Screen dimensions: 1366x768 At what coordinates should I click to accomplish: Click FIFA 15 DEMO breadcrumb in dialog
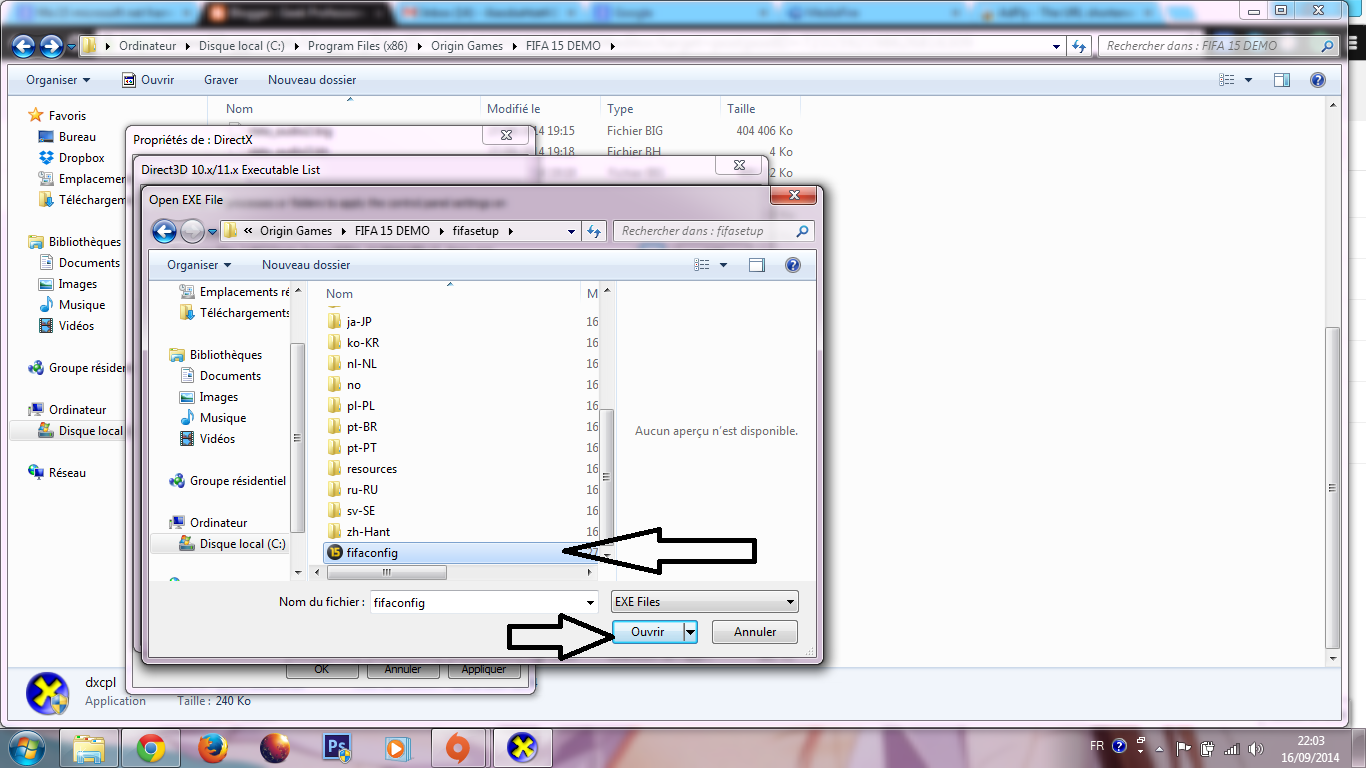[392, 231]
